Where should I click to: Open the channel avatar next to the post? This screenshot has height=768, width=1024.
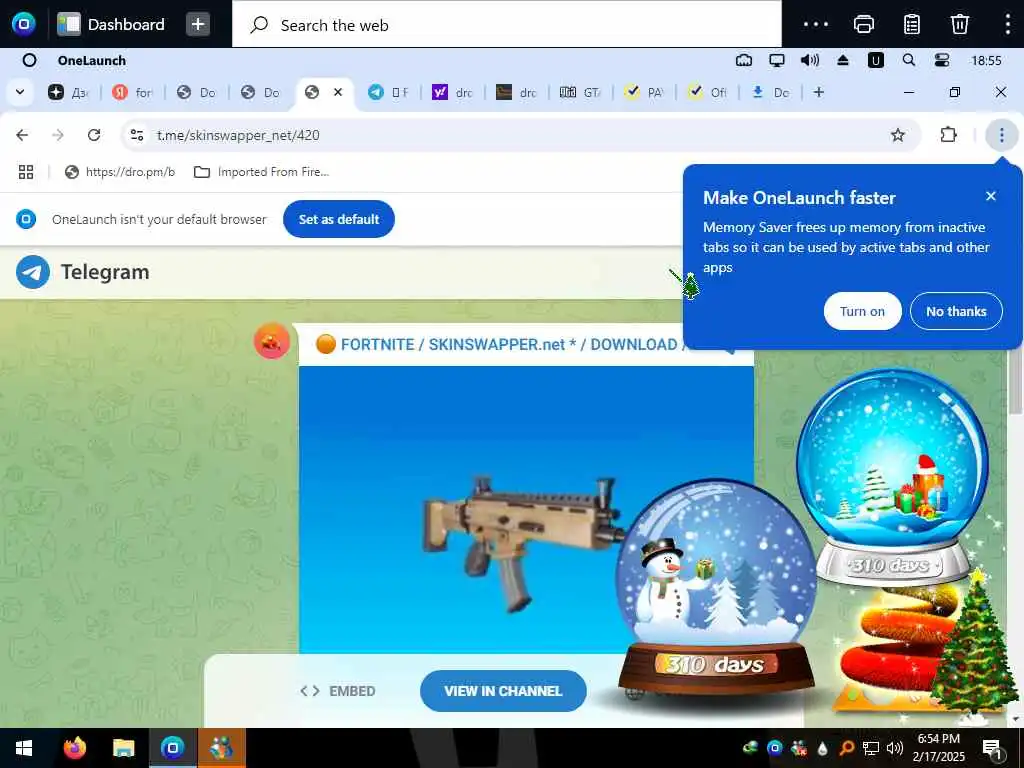pyautogui.click(x=272, y=340)
